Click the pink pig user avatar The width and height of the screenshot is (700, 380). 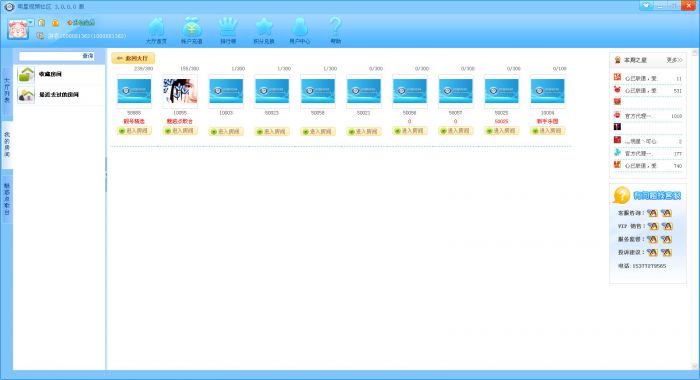(18, 29)
